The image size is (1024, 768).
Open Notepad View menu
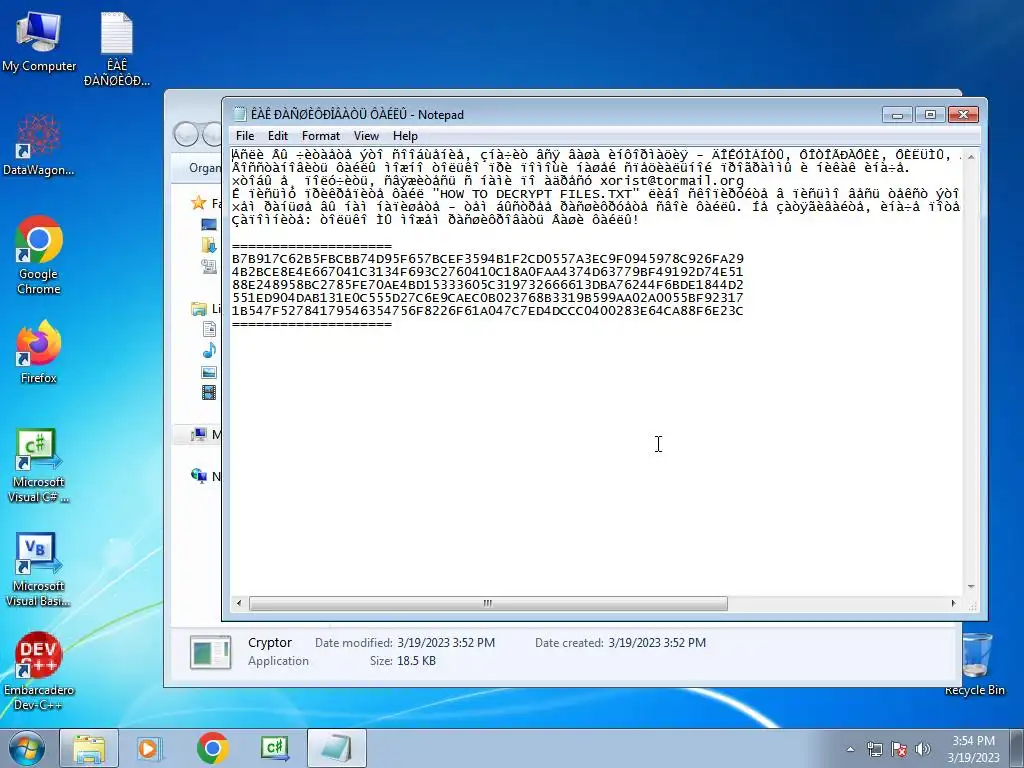(366, 136)
